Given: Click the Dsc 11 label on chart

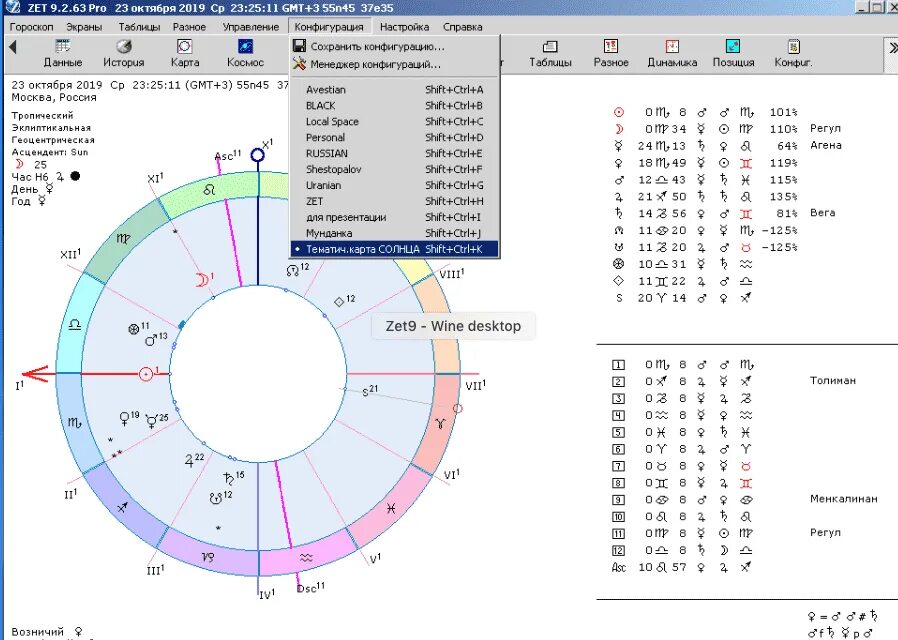Looking at the screenshot, I should pos(311,587).
